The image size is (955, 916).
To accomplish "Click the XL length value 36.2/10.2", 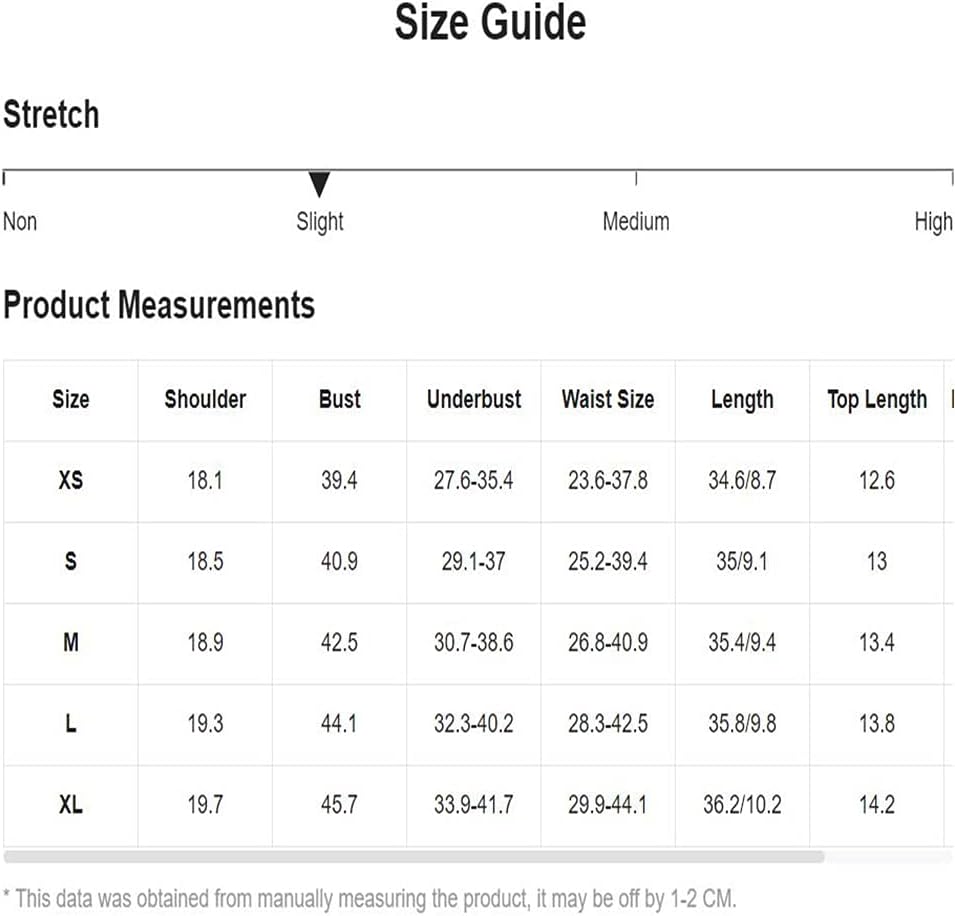I will [742, 805].
